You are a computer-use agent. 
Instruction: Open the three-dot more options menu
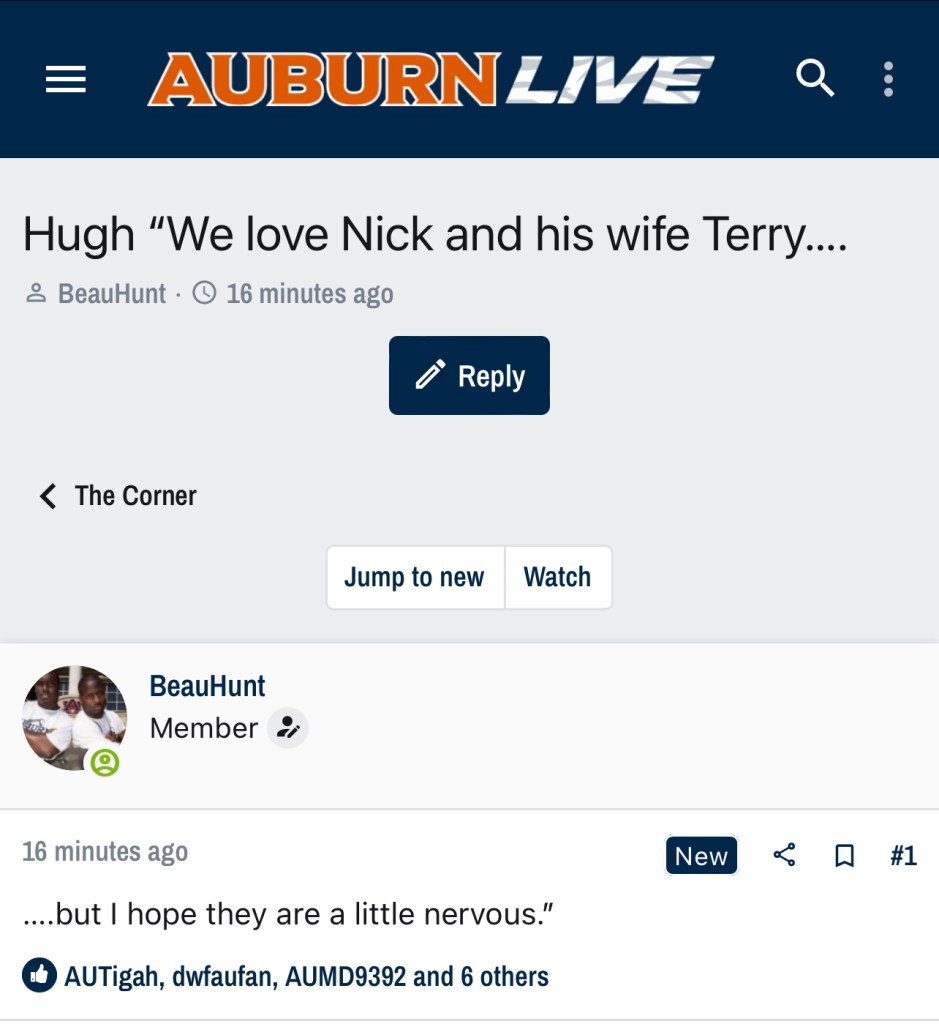[x=888, y=79]
